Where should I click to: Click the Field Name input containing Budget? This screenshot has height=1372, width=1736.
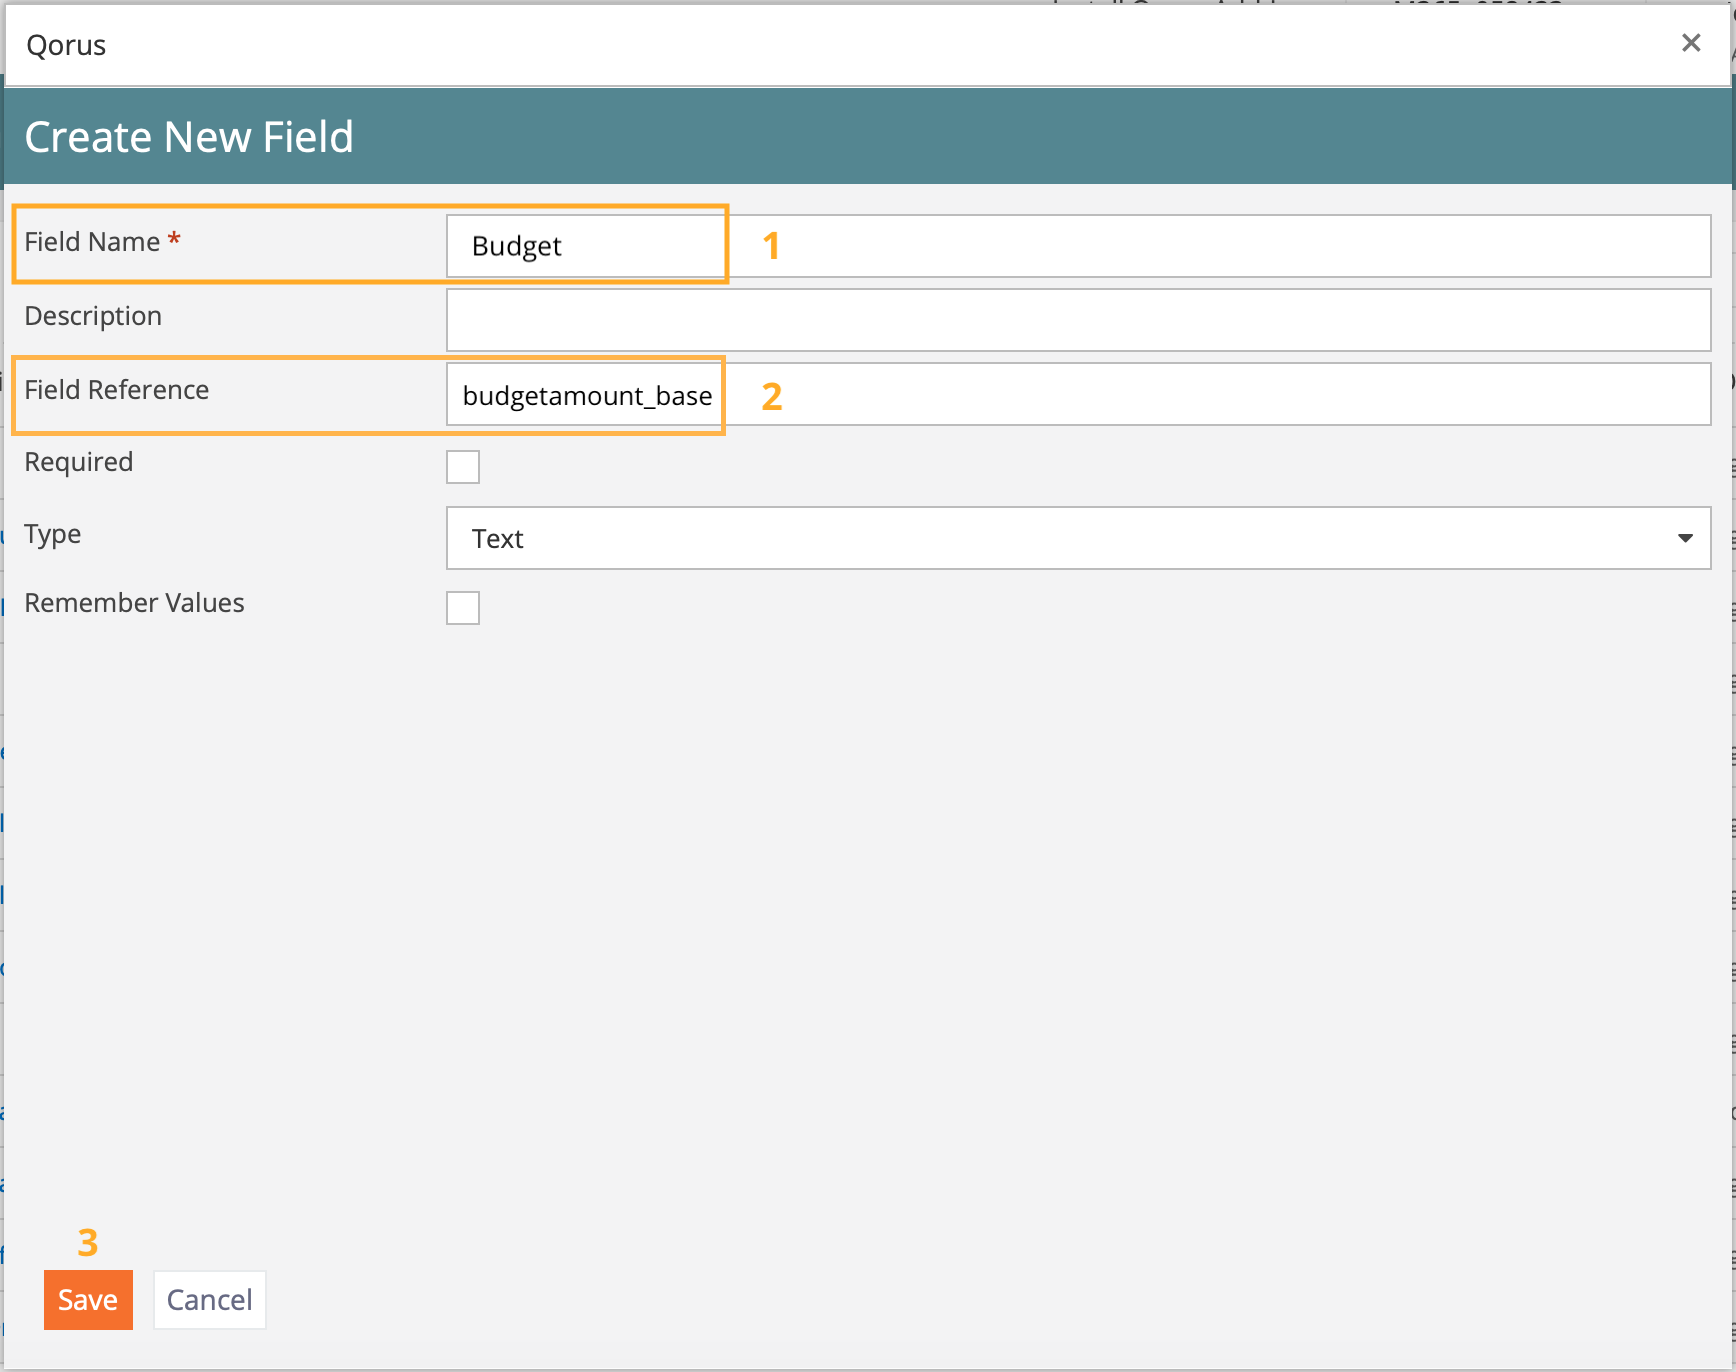[x=1077, y=246]
